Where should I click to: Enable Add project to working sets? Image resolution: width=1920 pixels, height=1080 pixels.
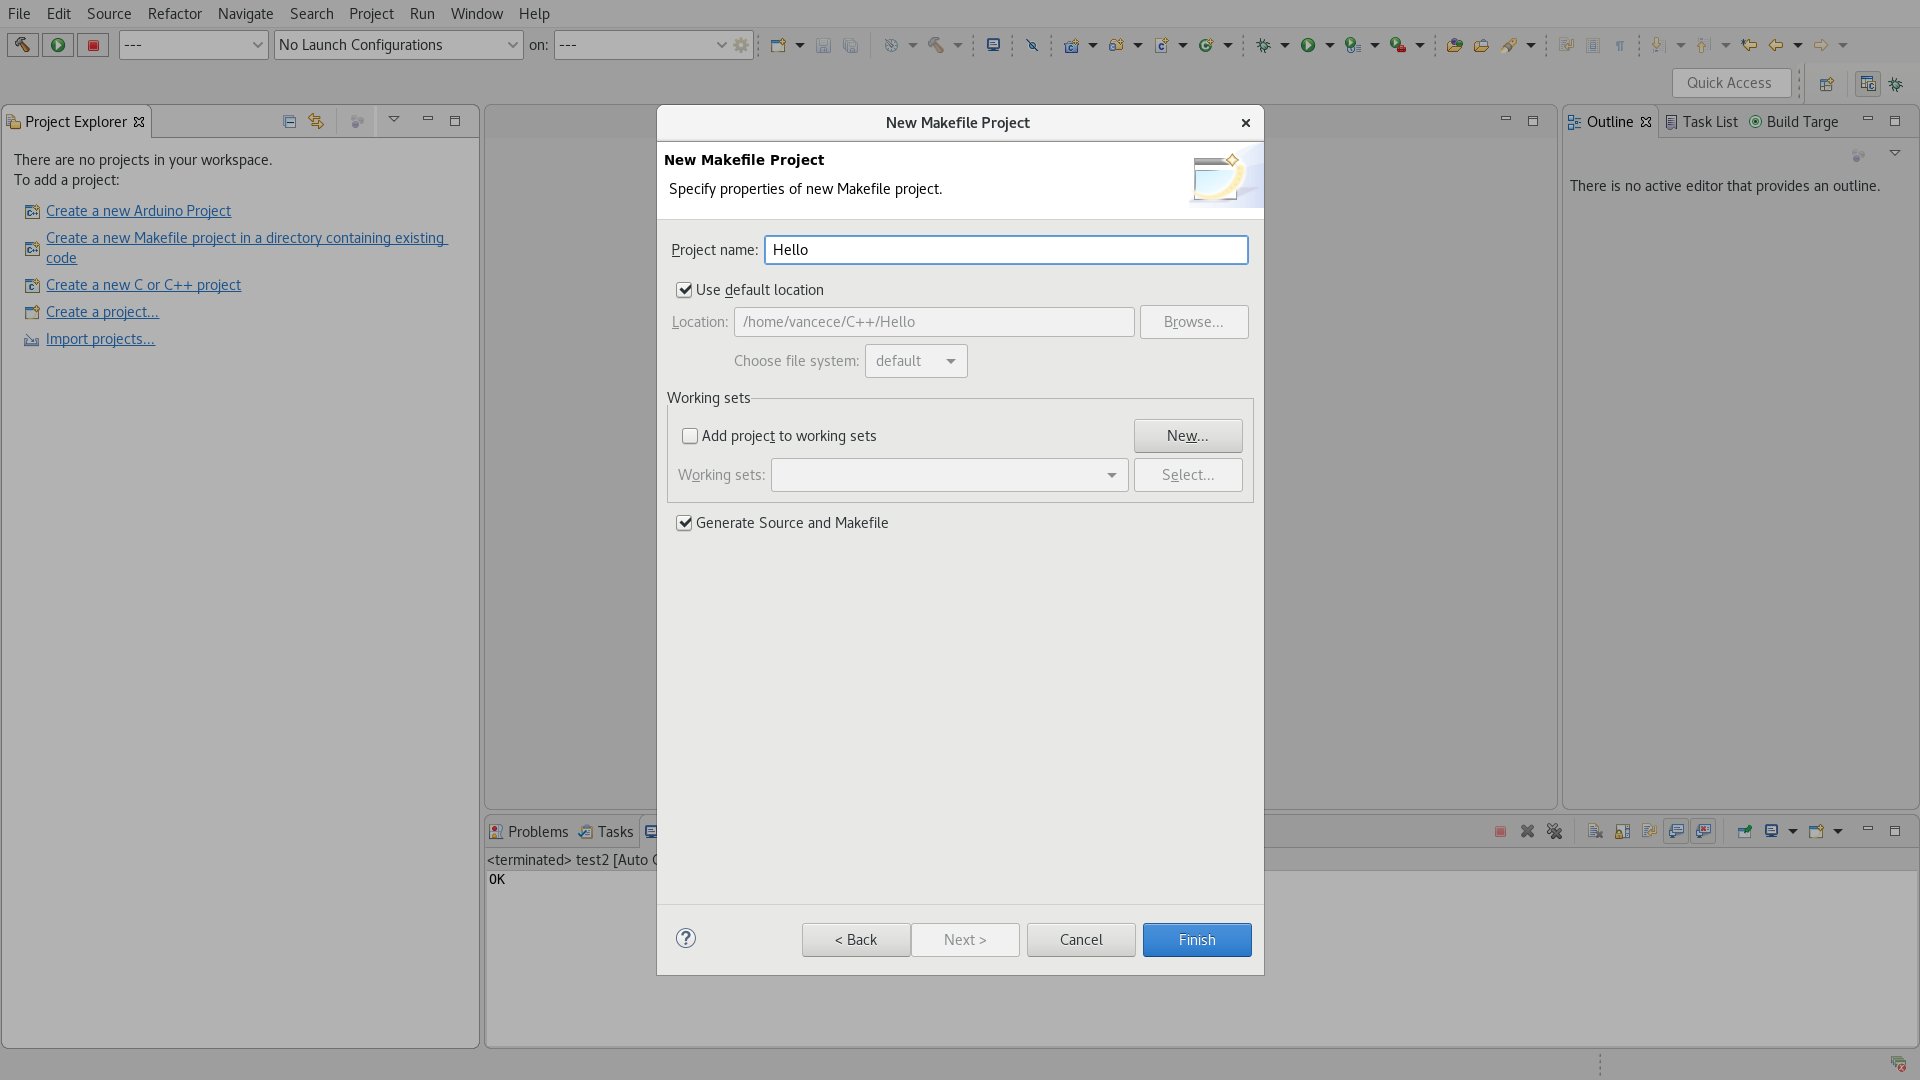(x=690, y=436)
